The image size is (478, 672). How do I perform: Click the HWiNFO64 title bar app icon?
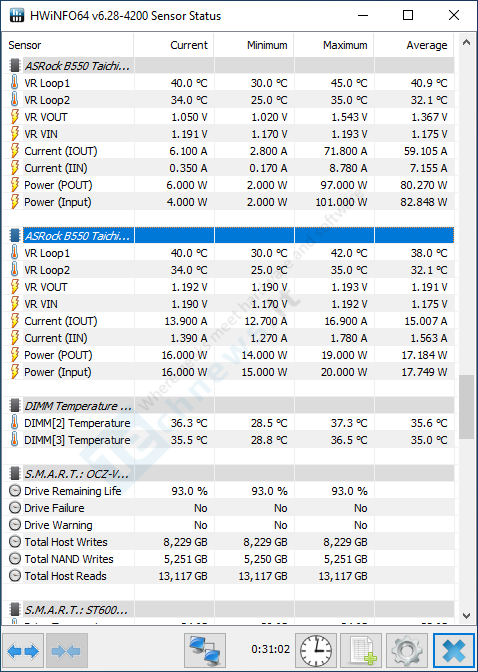17,16
